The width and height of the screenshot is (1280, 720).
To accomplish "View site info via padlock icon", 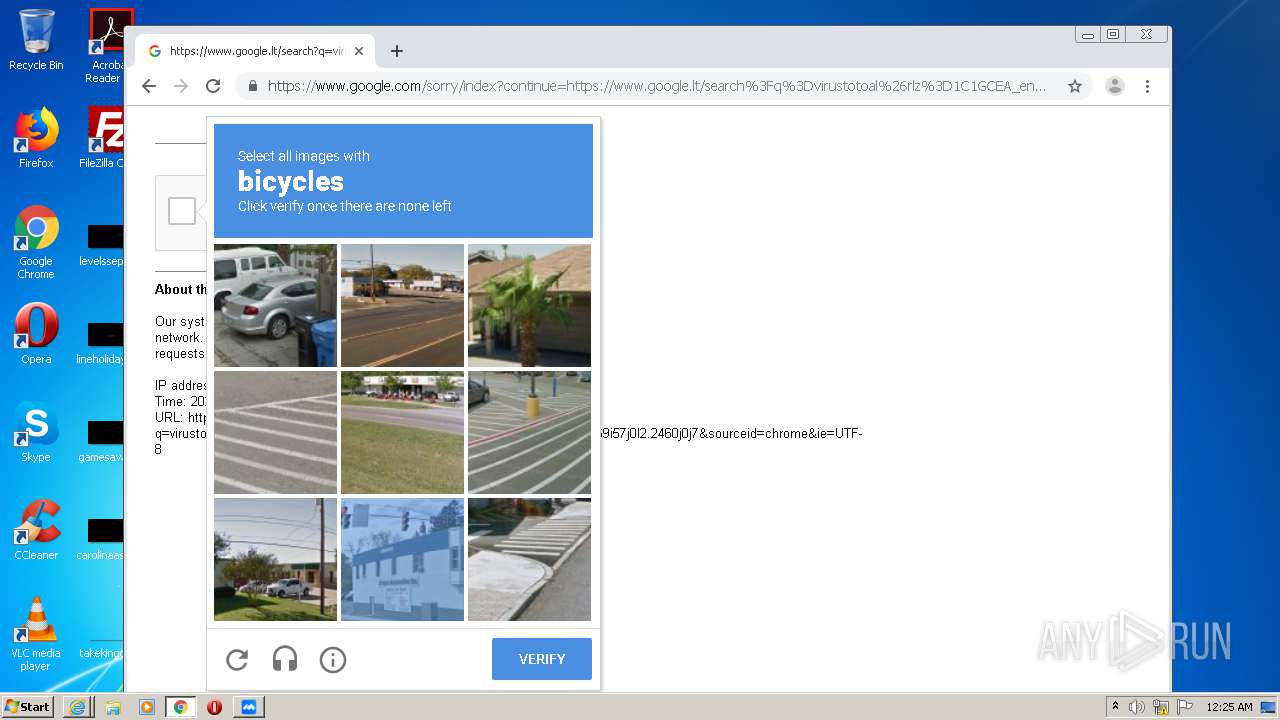I will click(252, 86).
